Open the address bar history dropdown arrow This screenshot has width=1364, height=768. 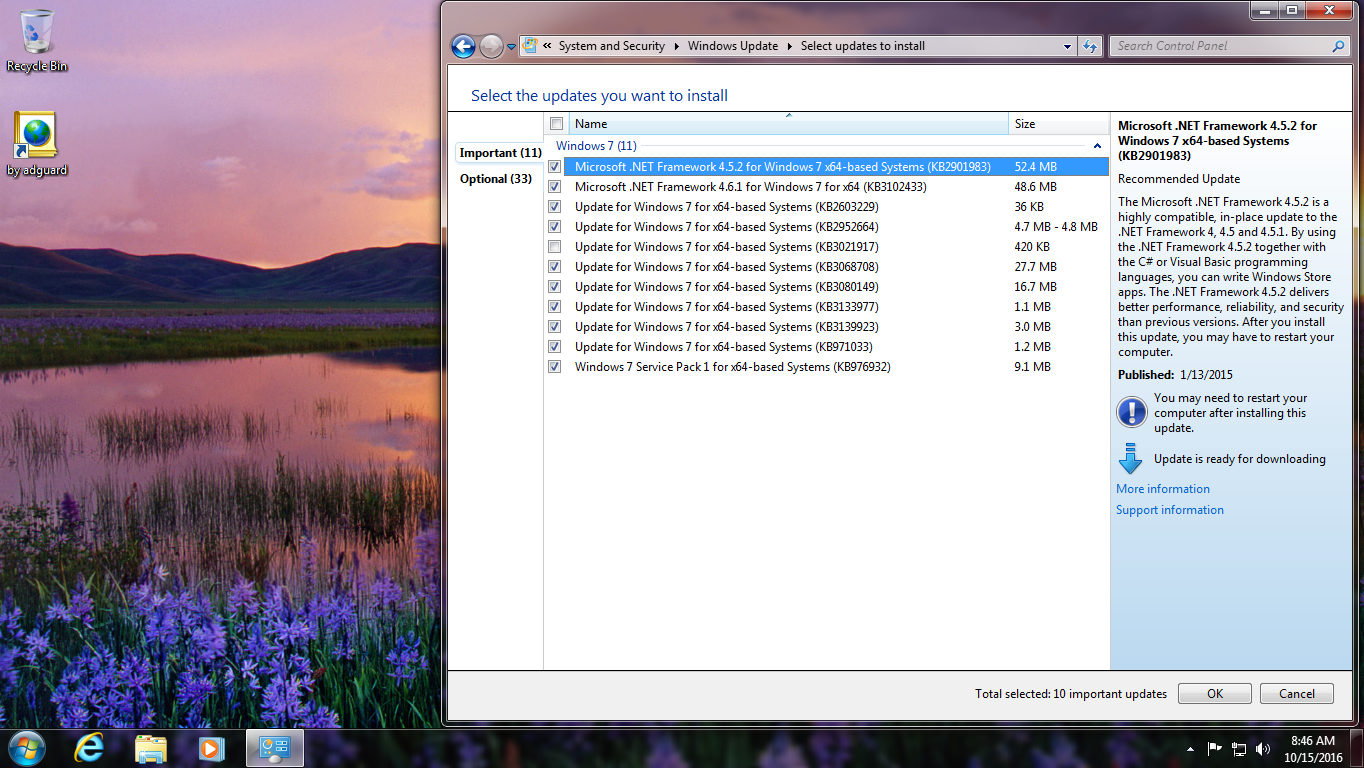point(1068,46)
